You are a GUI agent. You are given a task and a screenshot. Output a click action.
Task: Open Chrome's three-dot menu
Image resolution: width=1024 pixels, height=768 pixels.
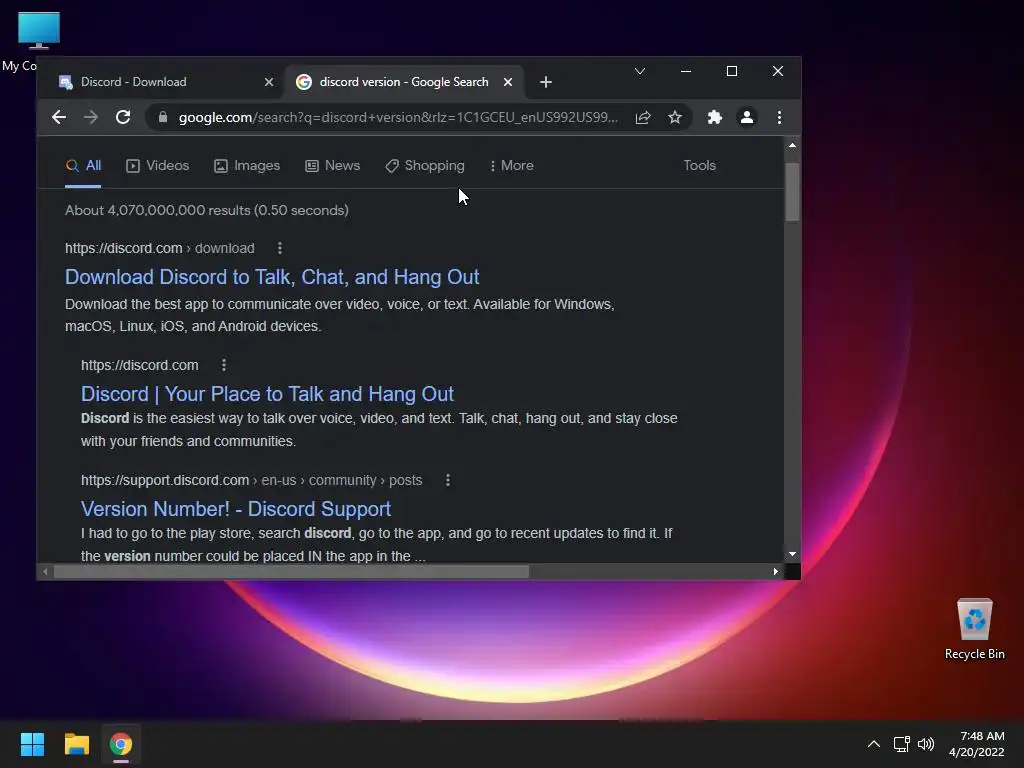[x=779, y=117]
